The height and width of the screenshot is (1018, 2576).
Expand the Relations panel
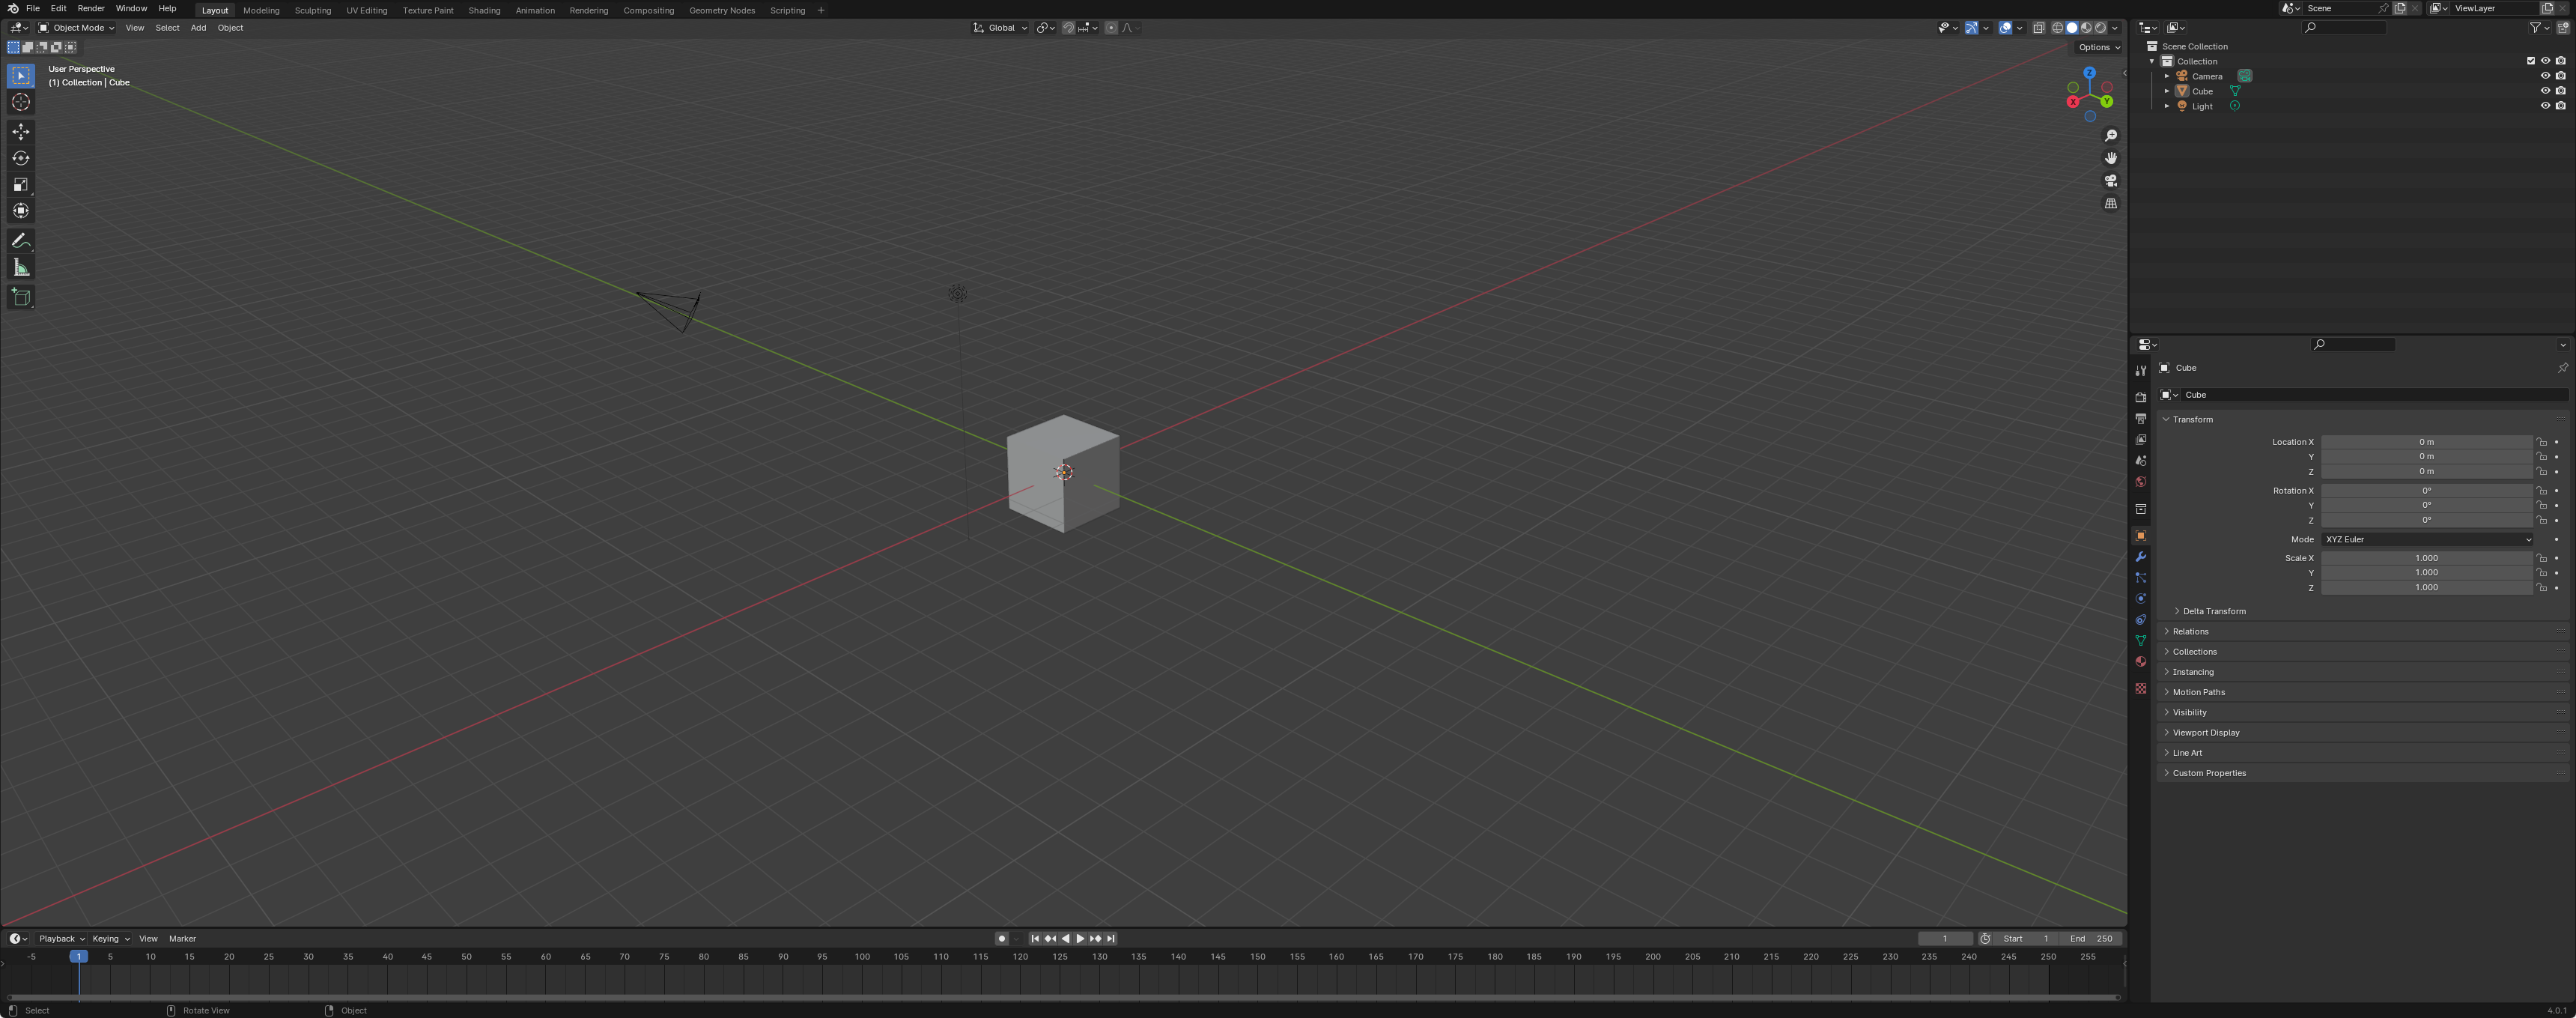point(2190,631)
